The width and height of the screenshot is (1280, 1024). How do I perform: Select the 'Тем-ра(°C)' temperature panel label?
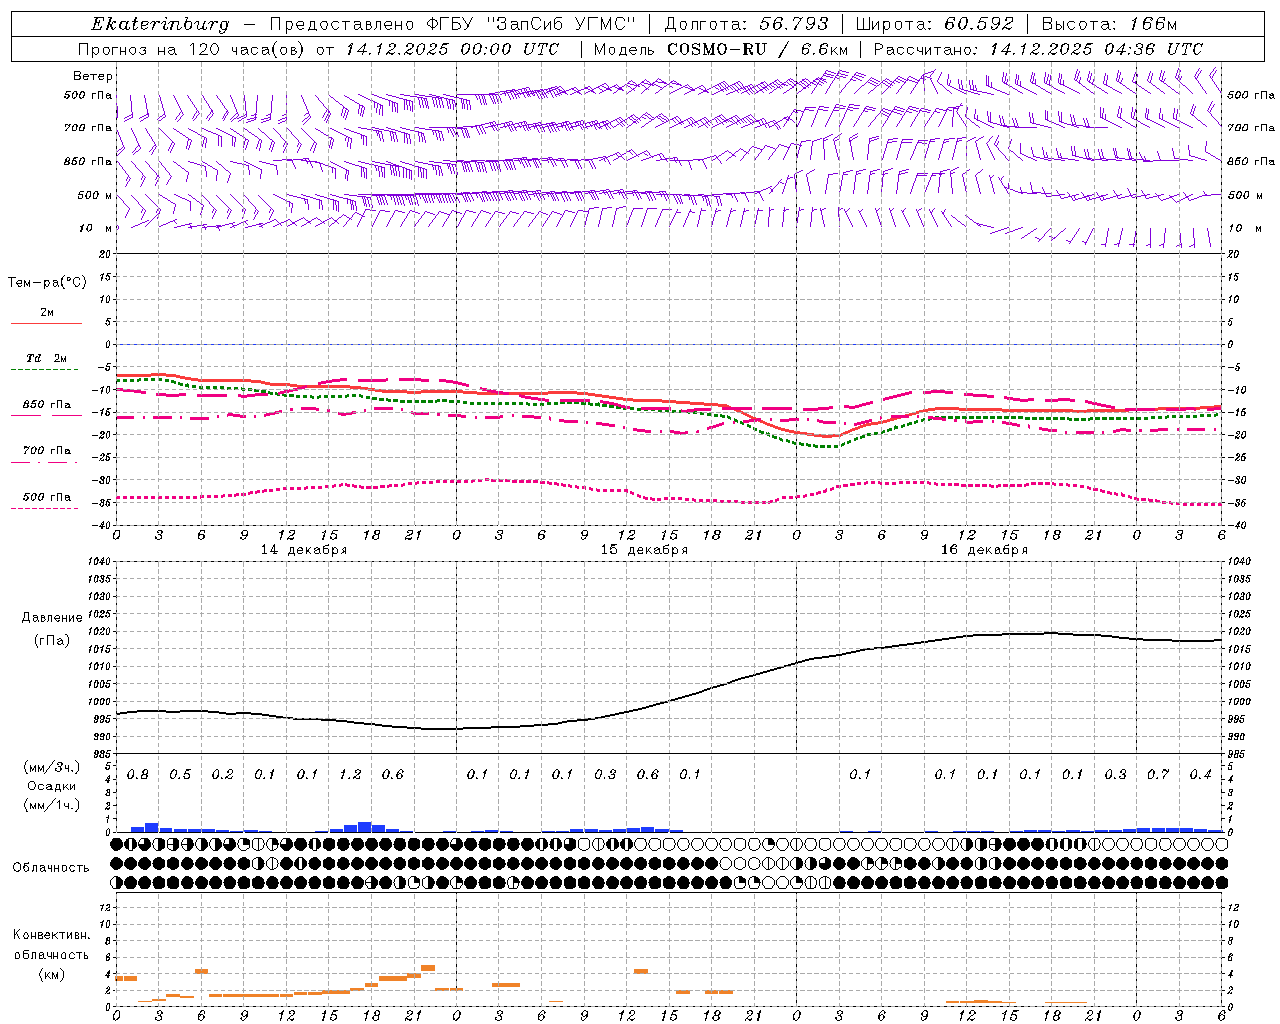47,282
